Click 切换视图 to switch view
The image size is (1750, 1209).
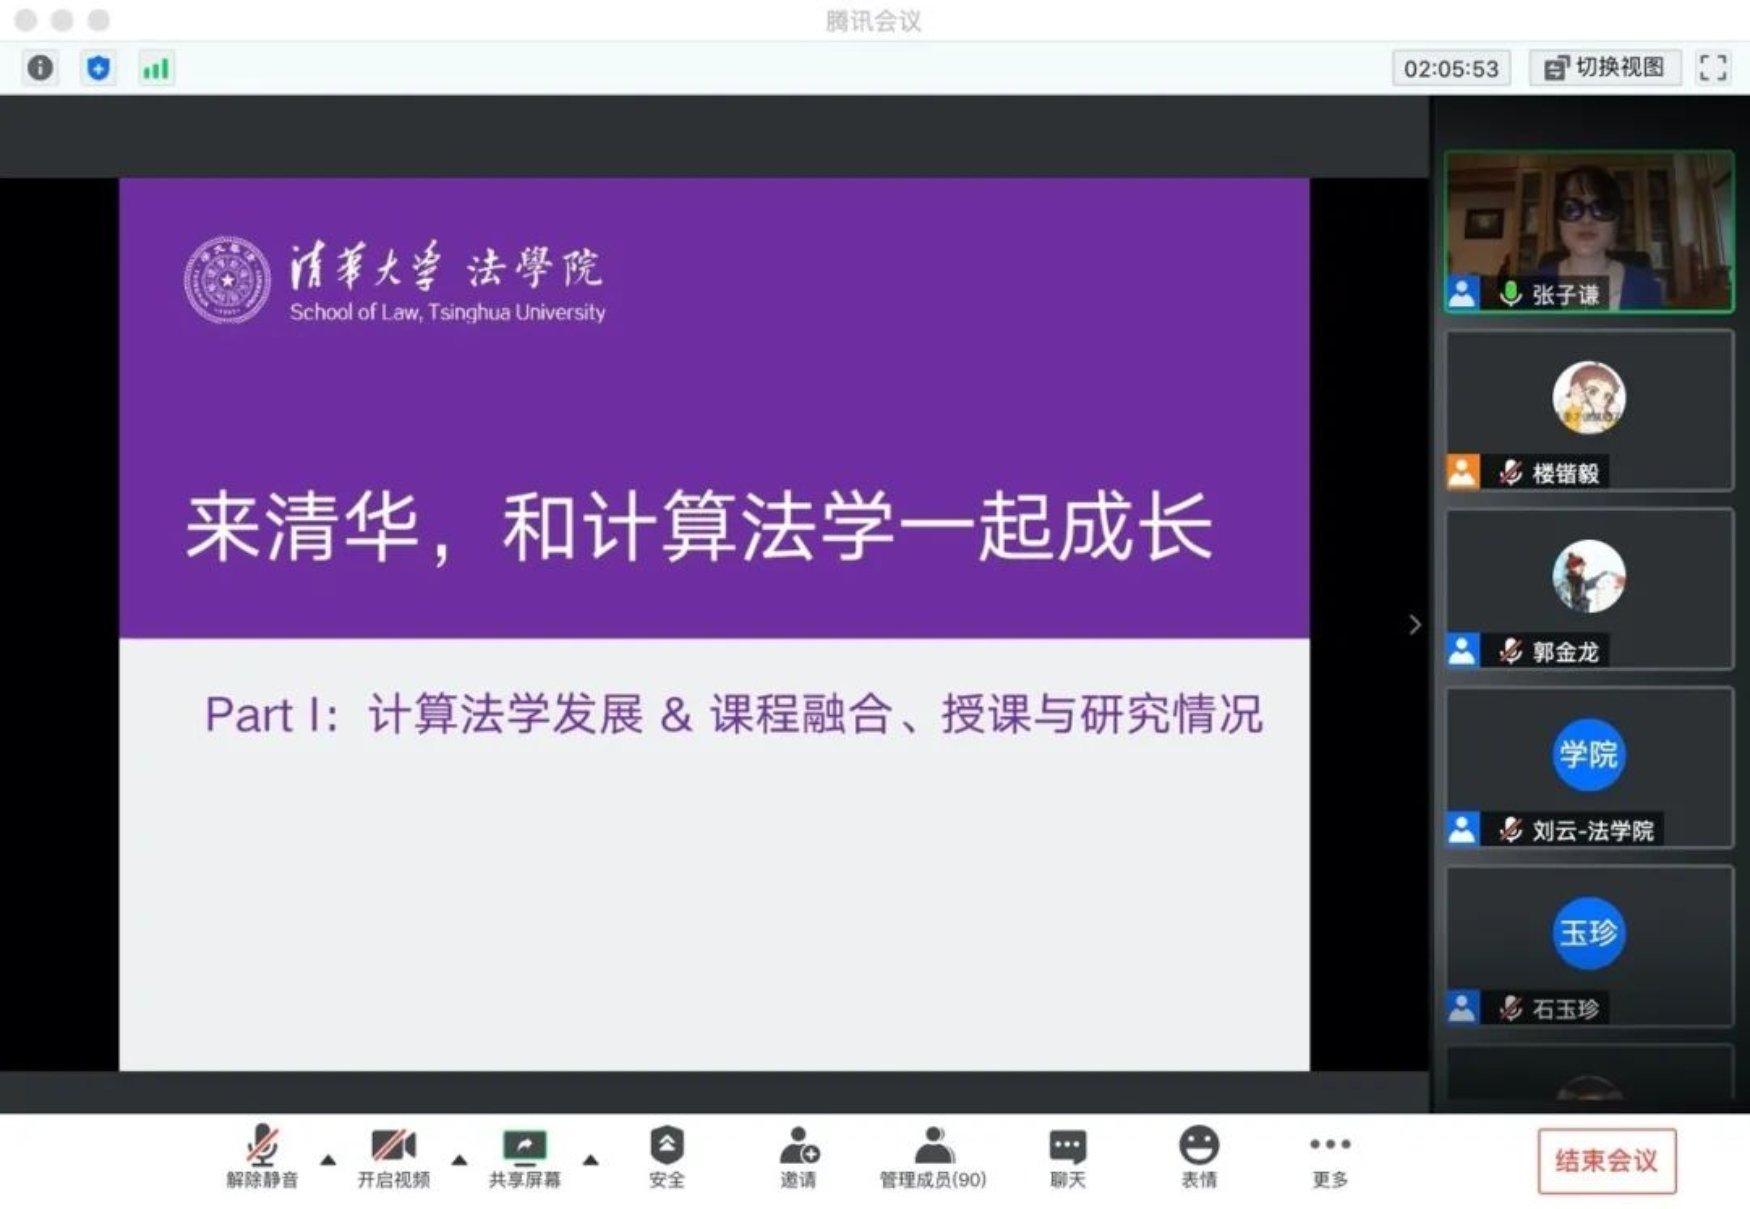coord(1605,68)
